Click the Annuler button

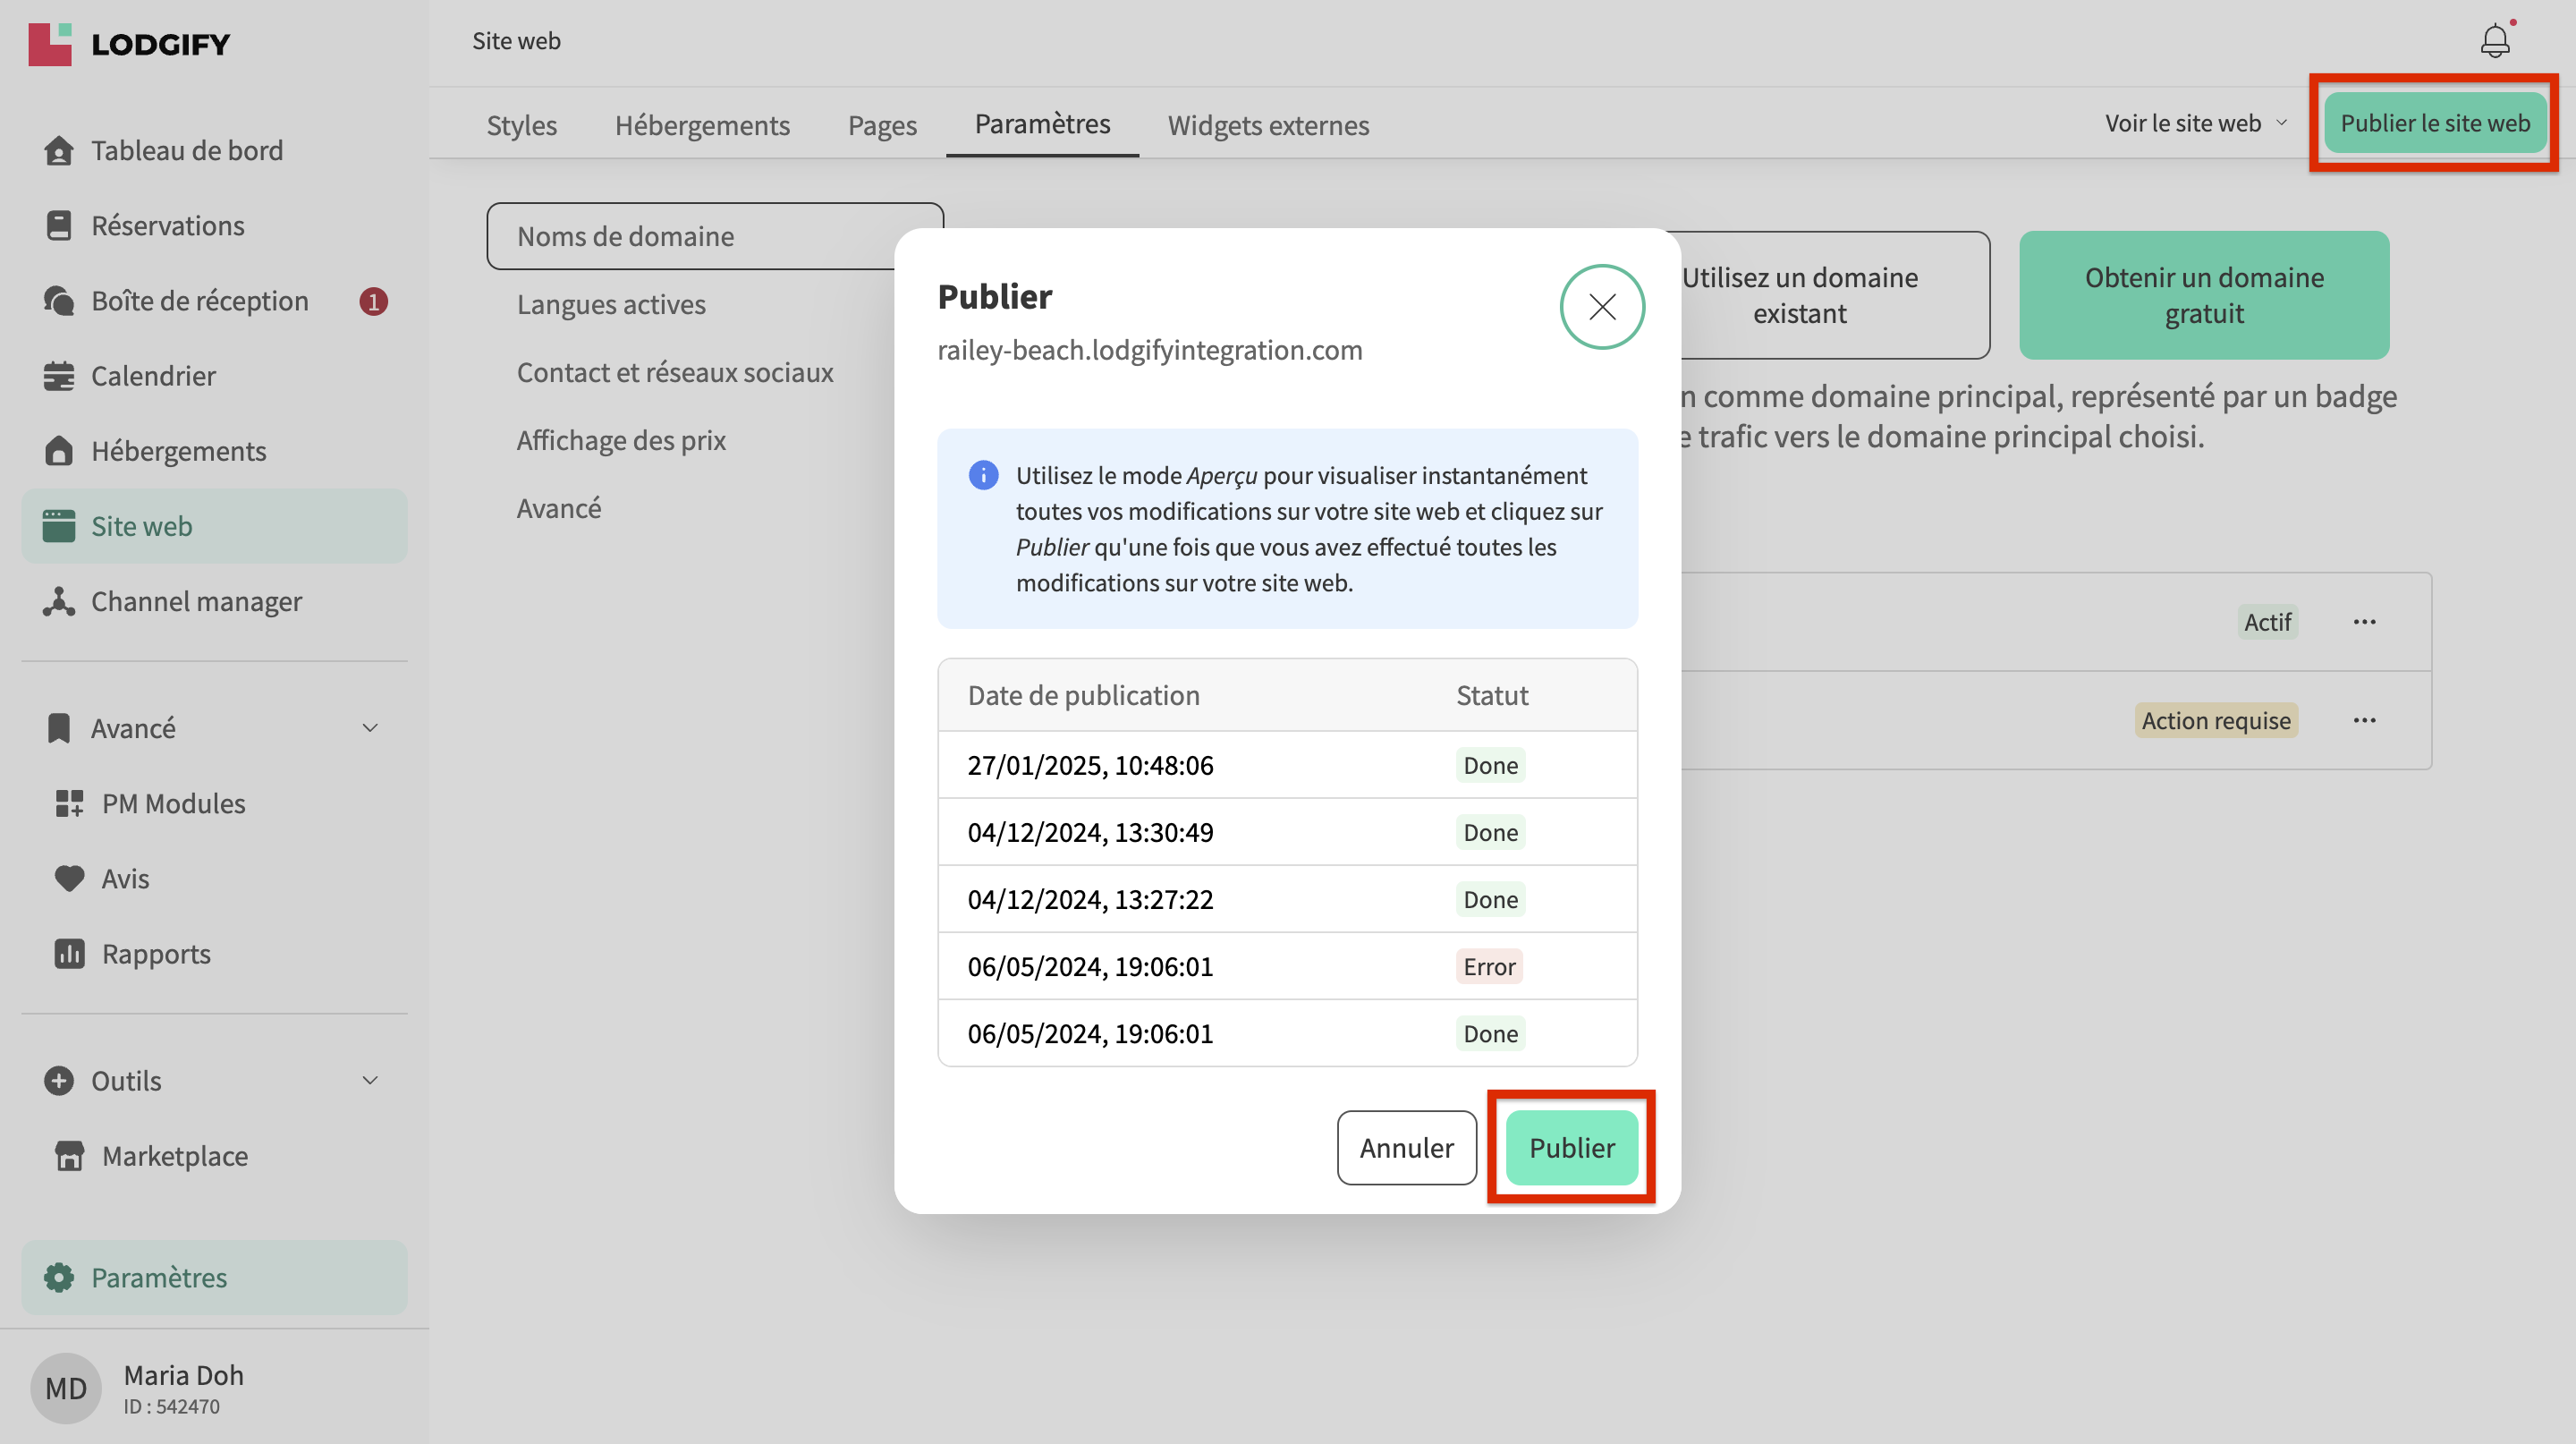[x=1406, y=1147]
